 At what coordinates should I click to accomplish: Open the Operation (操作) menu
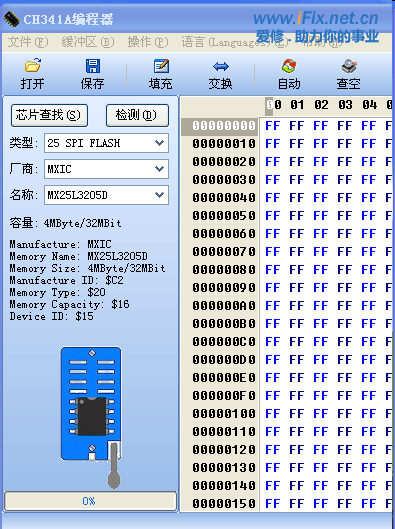click(x=148, y=42)
